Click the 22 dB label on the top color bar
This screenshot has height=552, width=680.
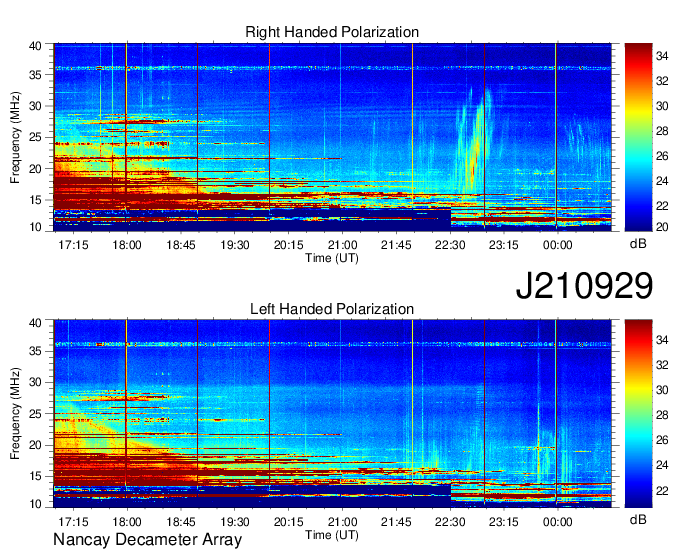point(662,206)
